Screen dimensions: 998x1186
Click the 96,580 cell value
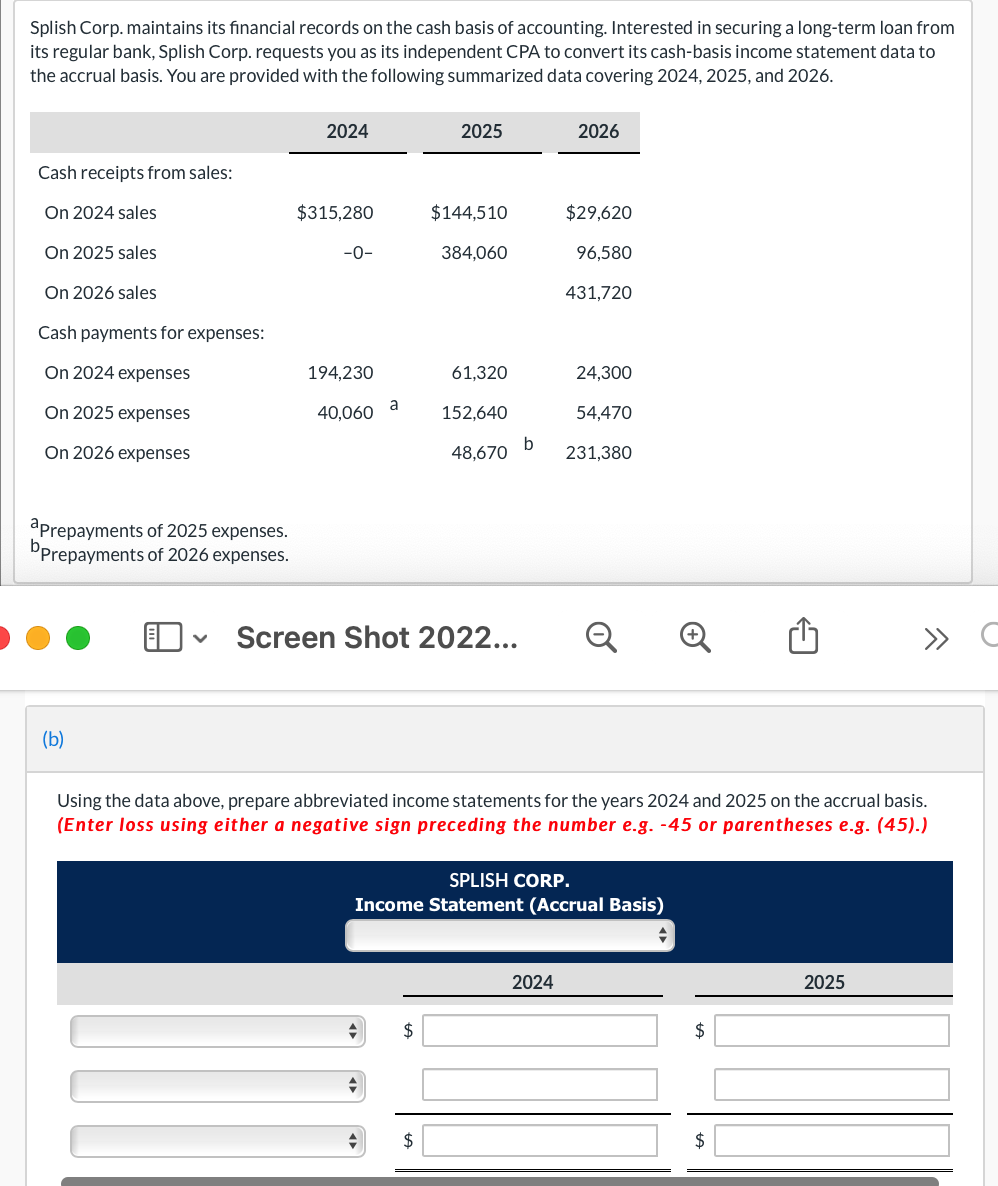[x=604, y=253]
